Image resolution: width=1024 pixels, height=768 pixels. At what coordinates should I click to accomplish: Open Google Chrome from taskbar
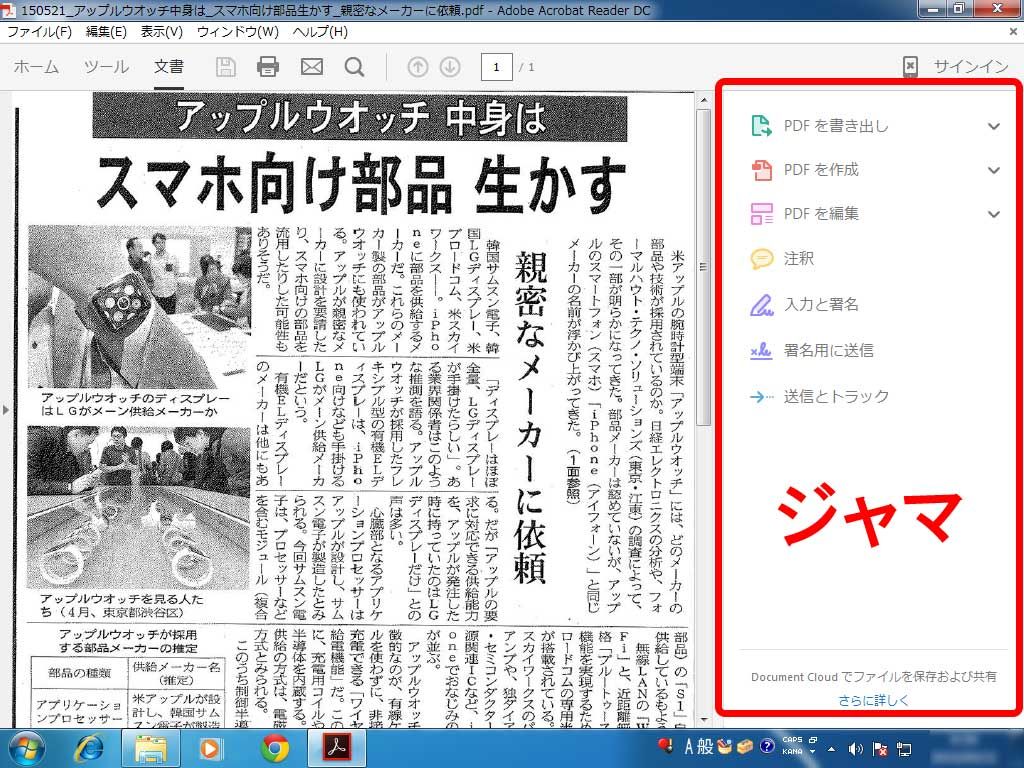click(x=275, y=748)
